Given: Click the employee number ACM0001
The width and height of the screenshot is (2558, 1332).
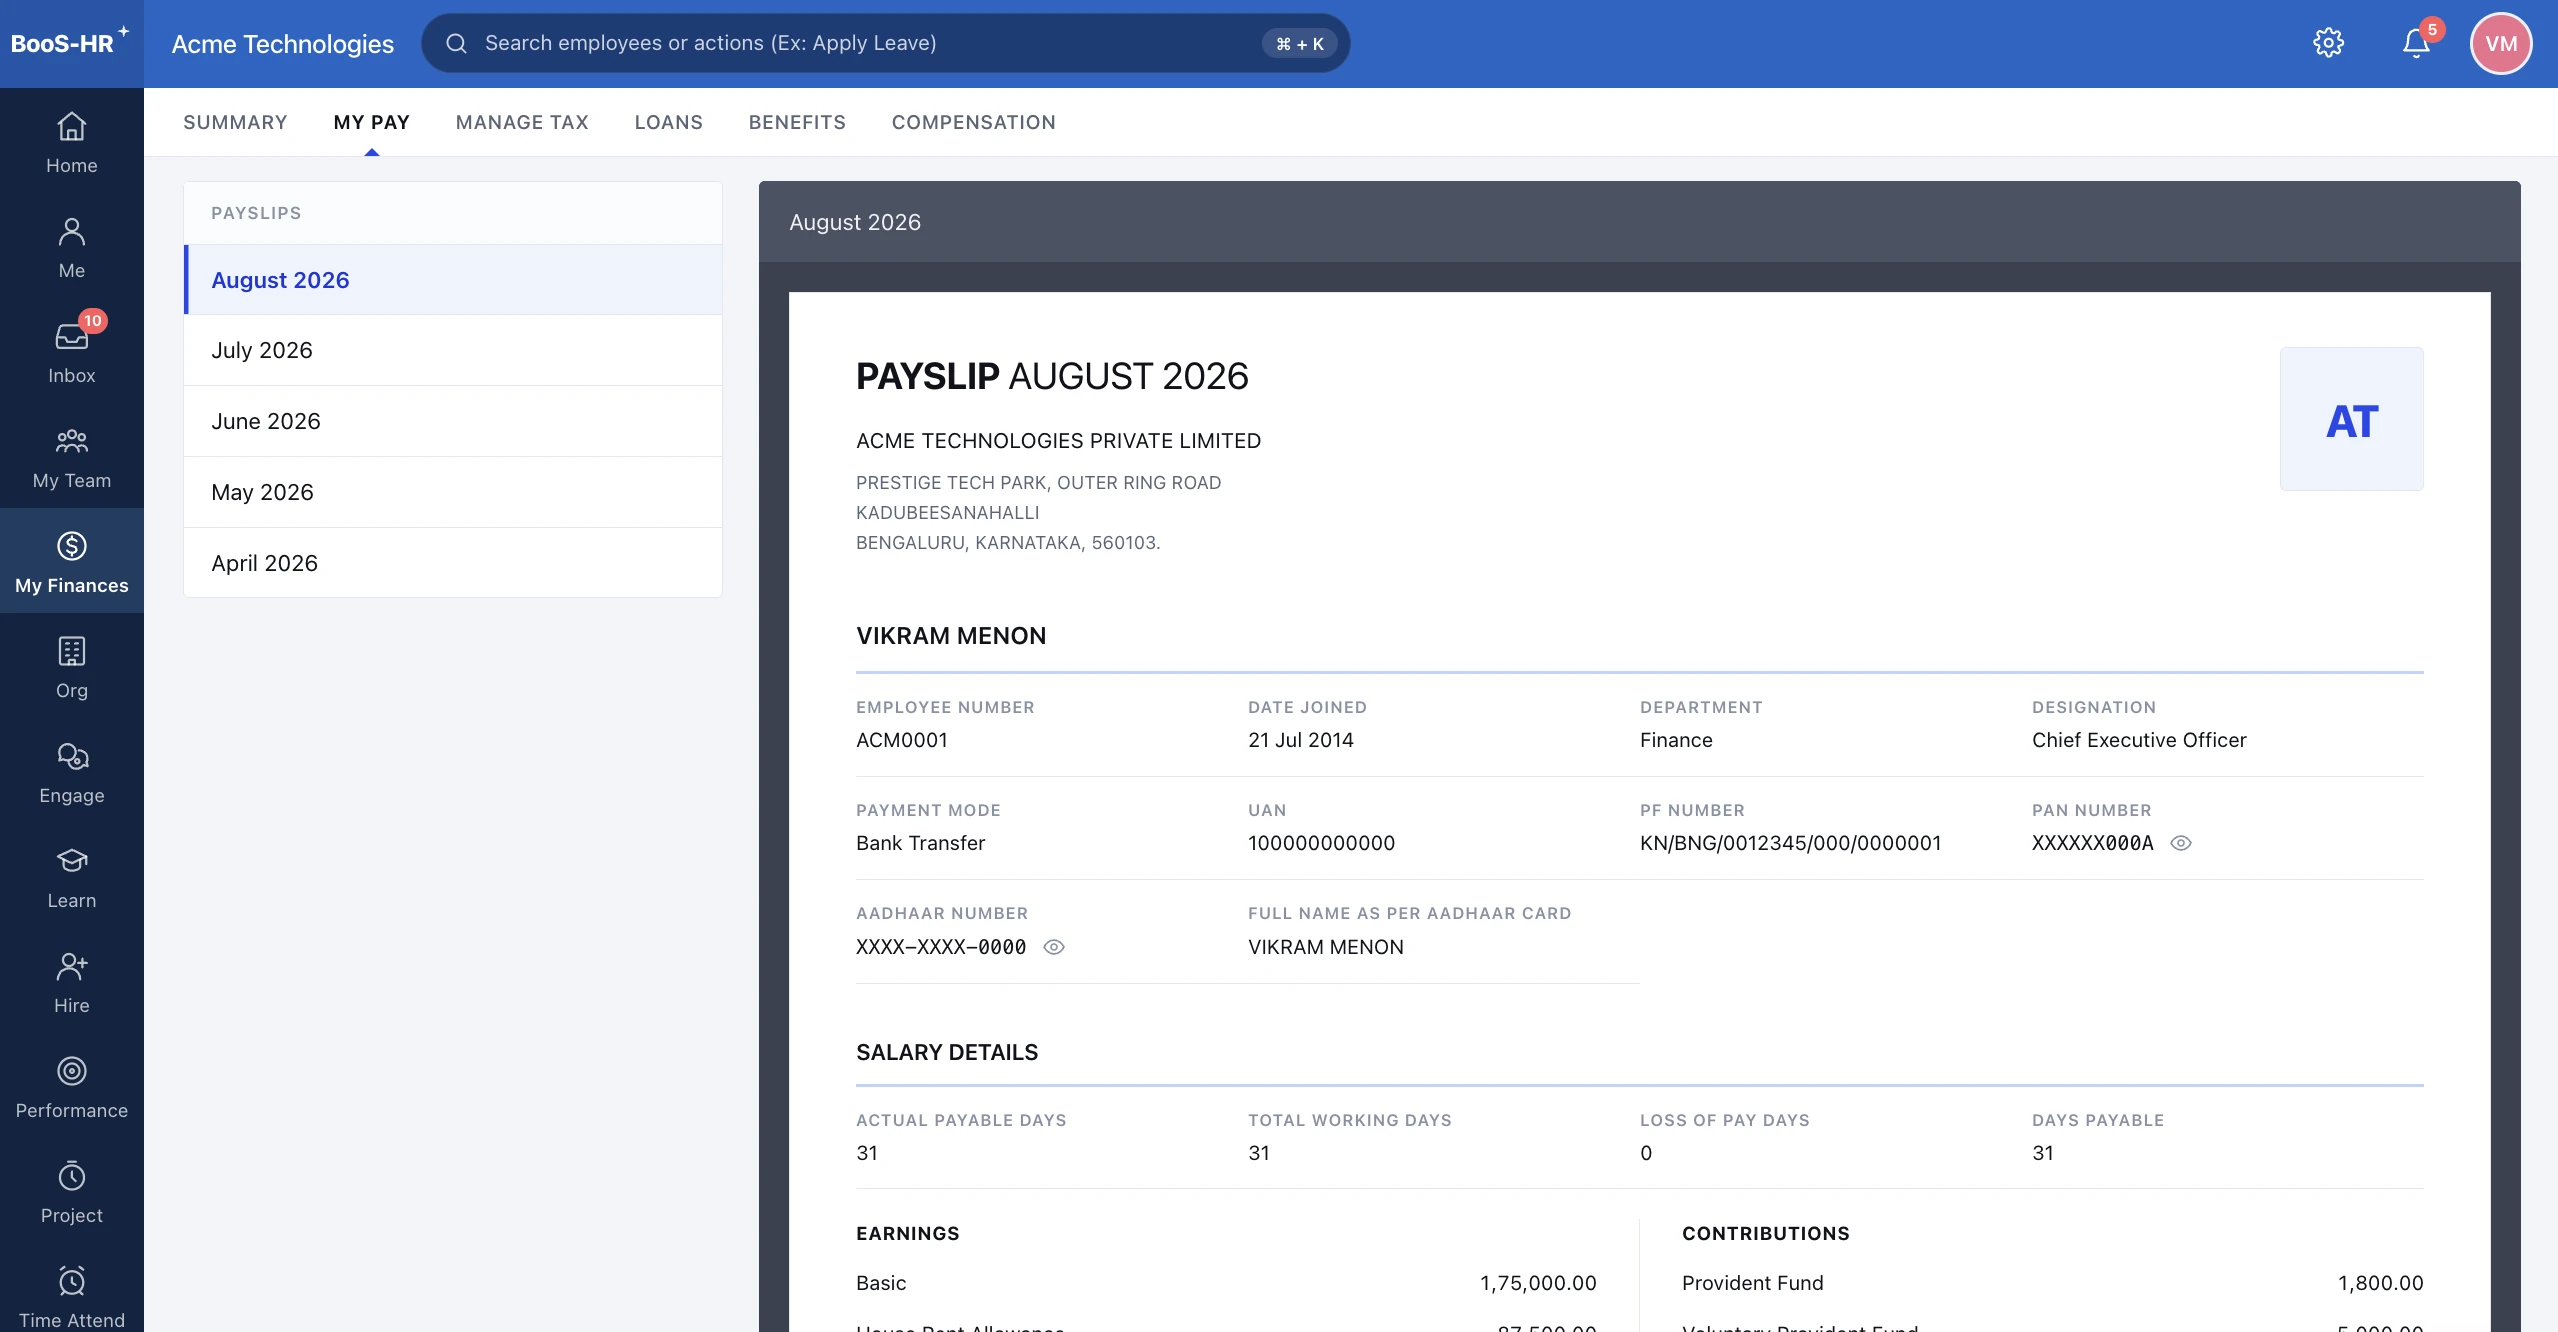Looking at the screenshot, I should (901, 740).
